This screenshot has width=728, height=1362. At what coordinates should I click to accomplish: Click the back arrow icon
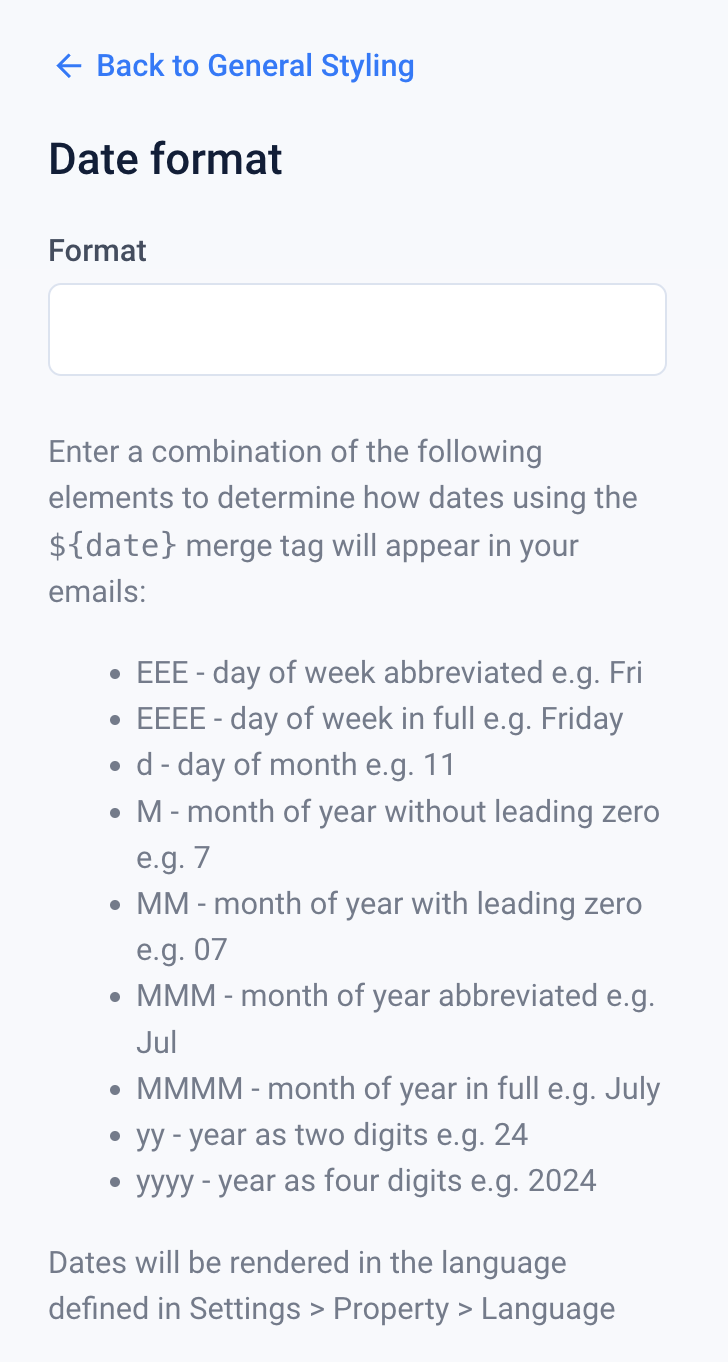click(x=68, y=66)
